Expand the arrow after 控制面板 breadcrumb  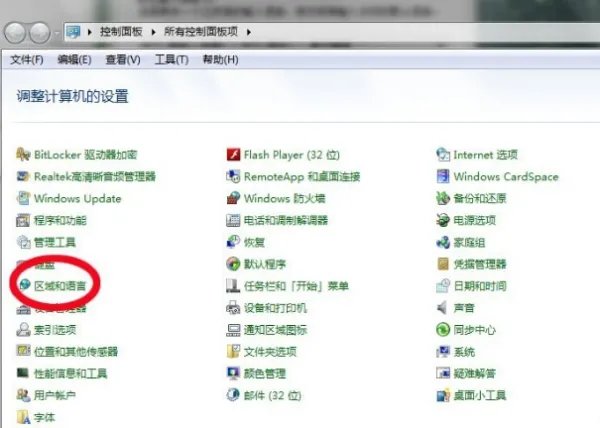(x=153, y=32)
